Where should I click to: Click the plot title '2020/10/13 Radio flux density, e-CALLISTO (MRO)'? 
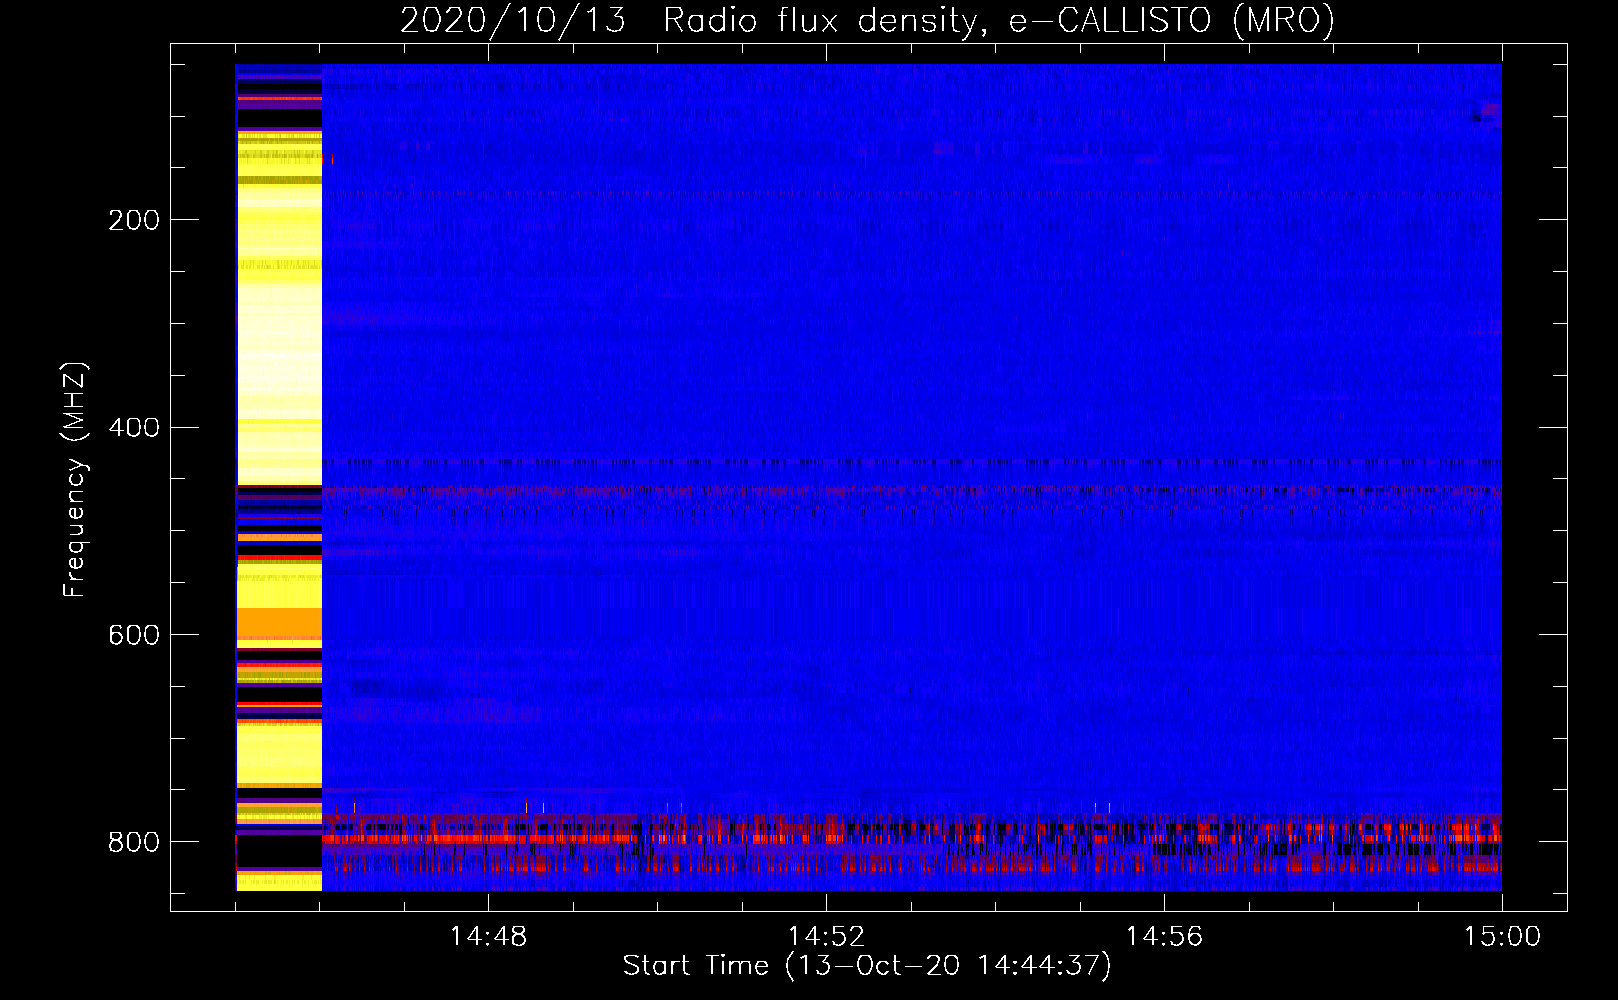[867, 20]
